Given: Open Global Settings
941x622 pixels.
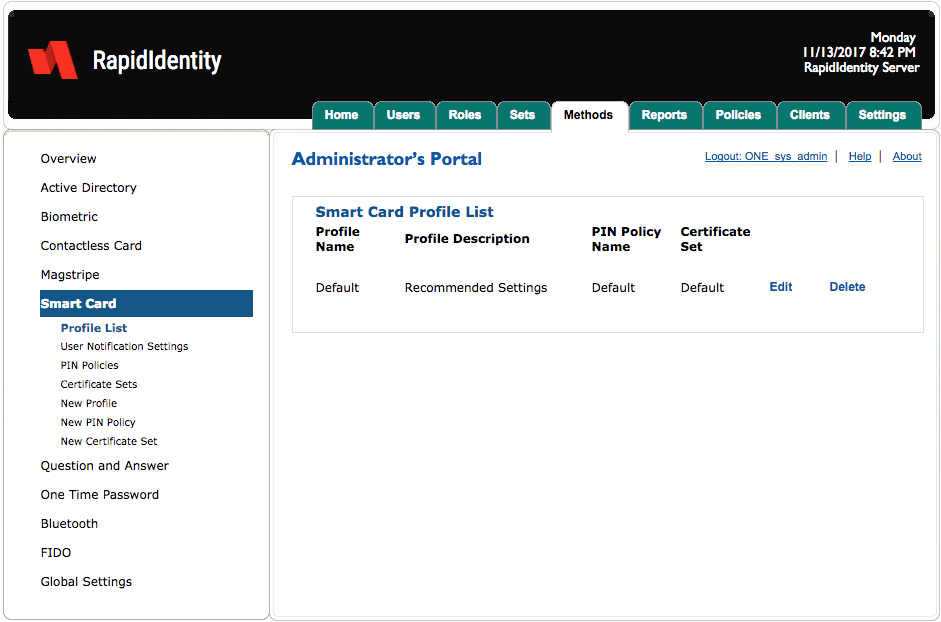Looking at the screenshot, I should pyautogui.click(x=86, y=581).
